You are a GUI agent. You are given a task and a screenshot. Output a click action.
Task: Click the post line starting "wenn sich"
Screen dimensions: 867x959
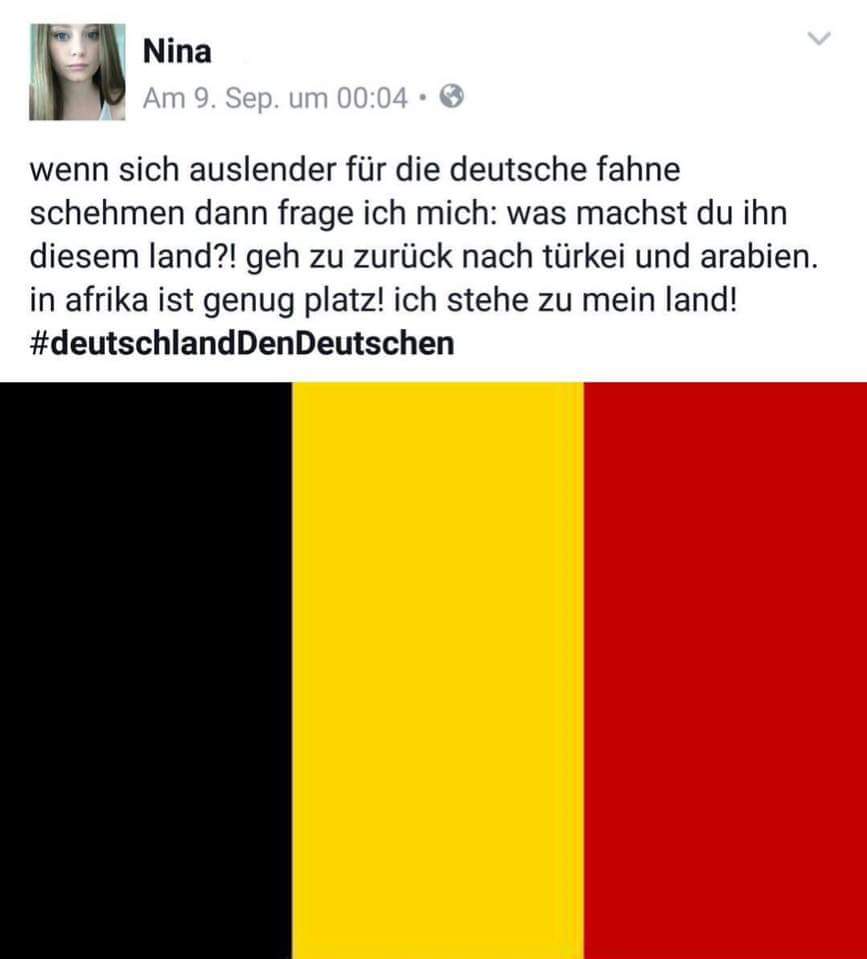tap(355, 170)
